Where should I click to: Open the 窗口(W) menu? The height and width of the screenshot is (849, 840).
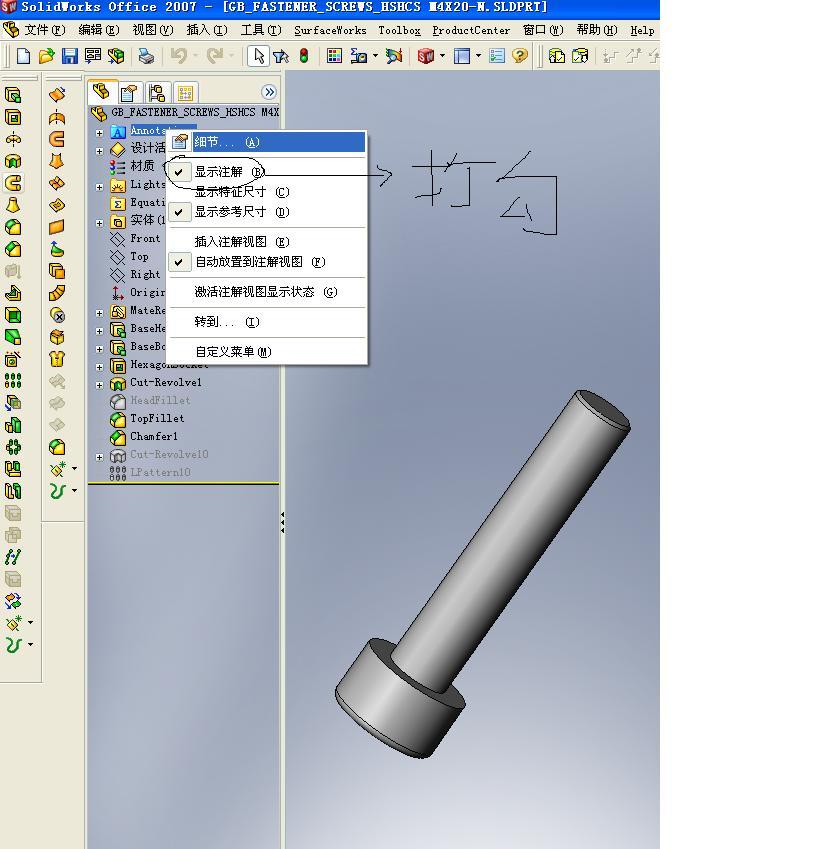pyautogui.click(x=543, y=30)
